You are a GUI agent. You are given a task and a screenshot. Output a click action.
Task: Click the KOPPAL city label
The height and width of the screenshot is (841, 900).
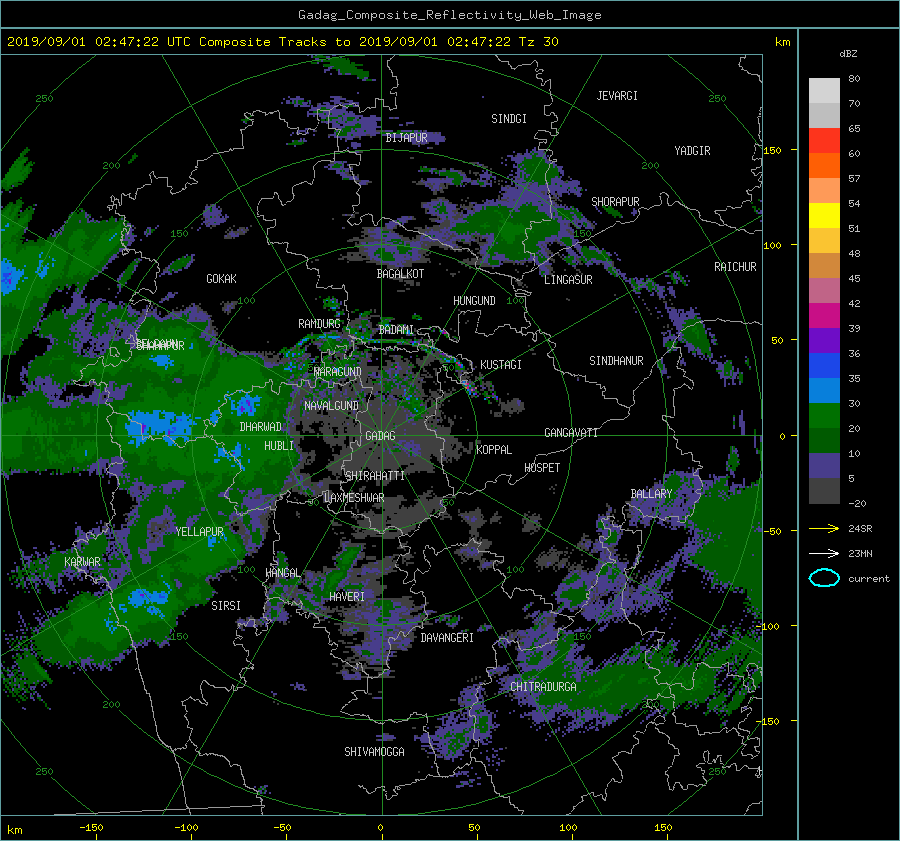pyautogui.click(x=494, y=450)
